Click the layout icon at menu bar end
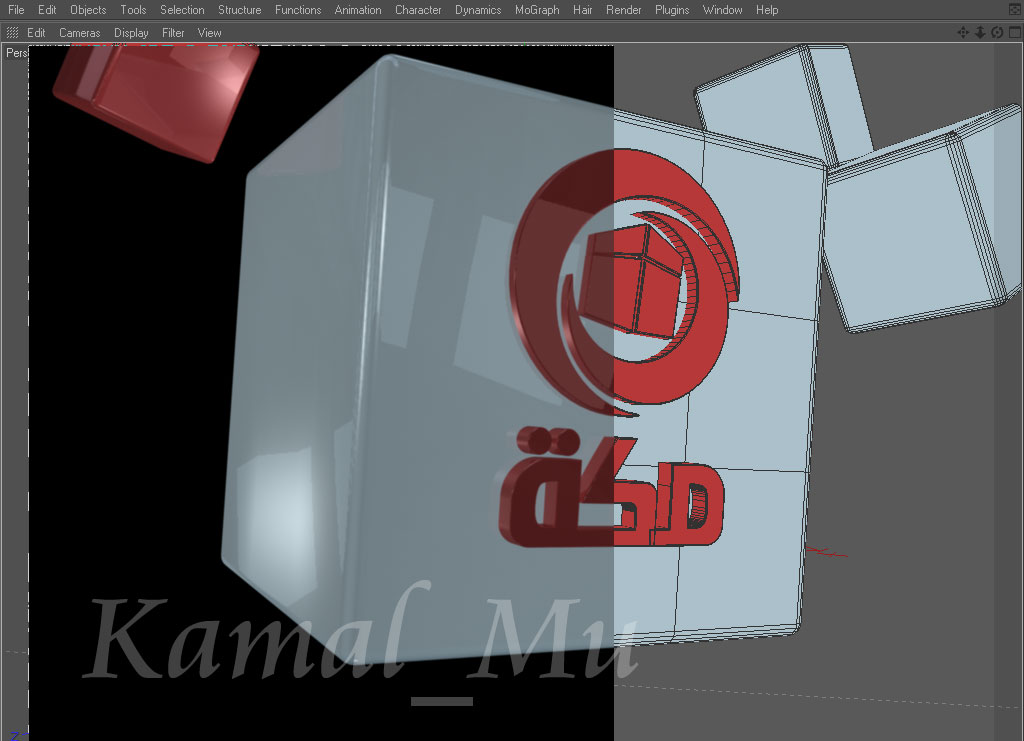1024x741 pixels. click(x=1015, y=10)
